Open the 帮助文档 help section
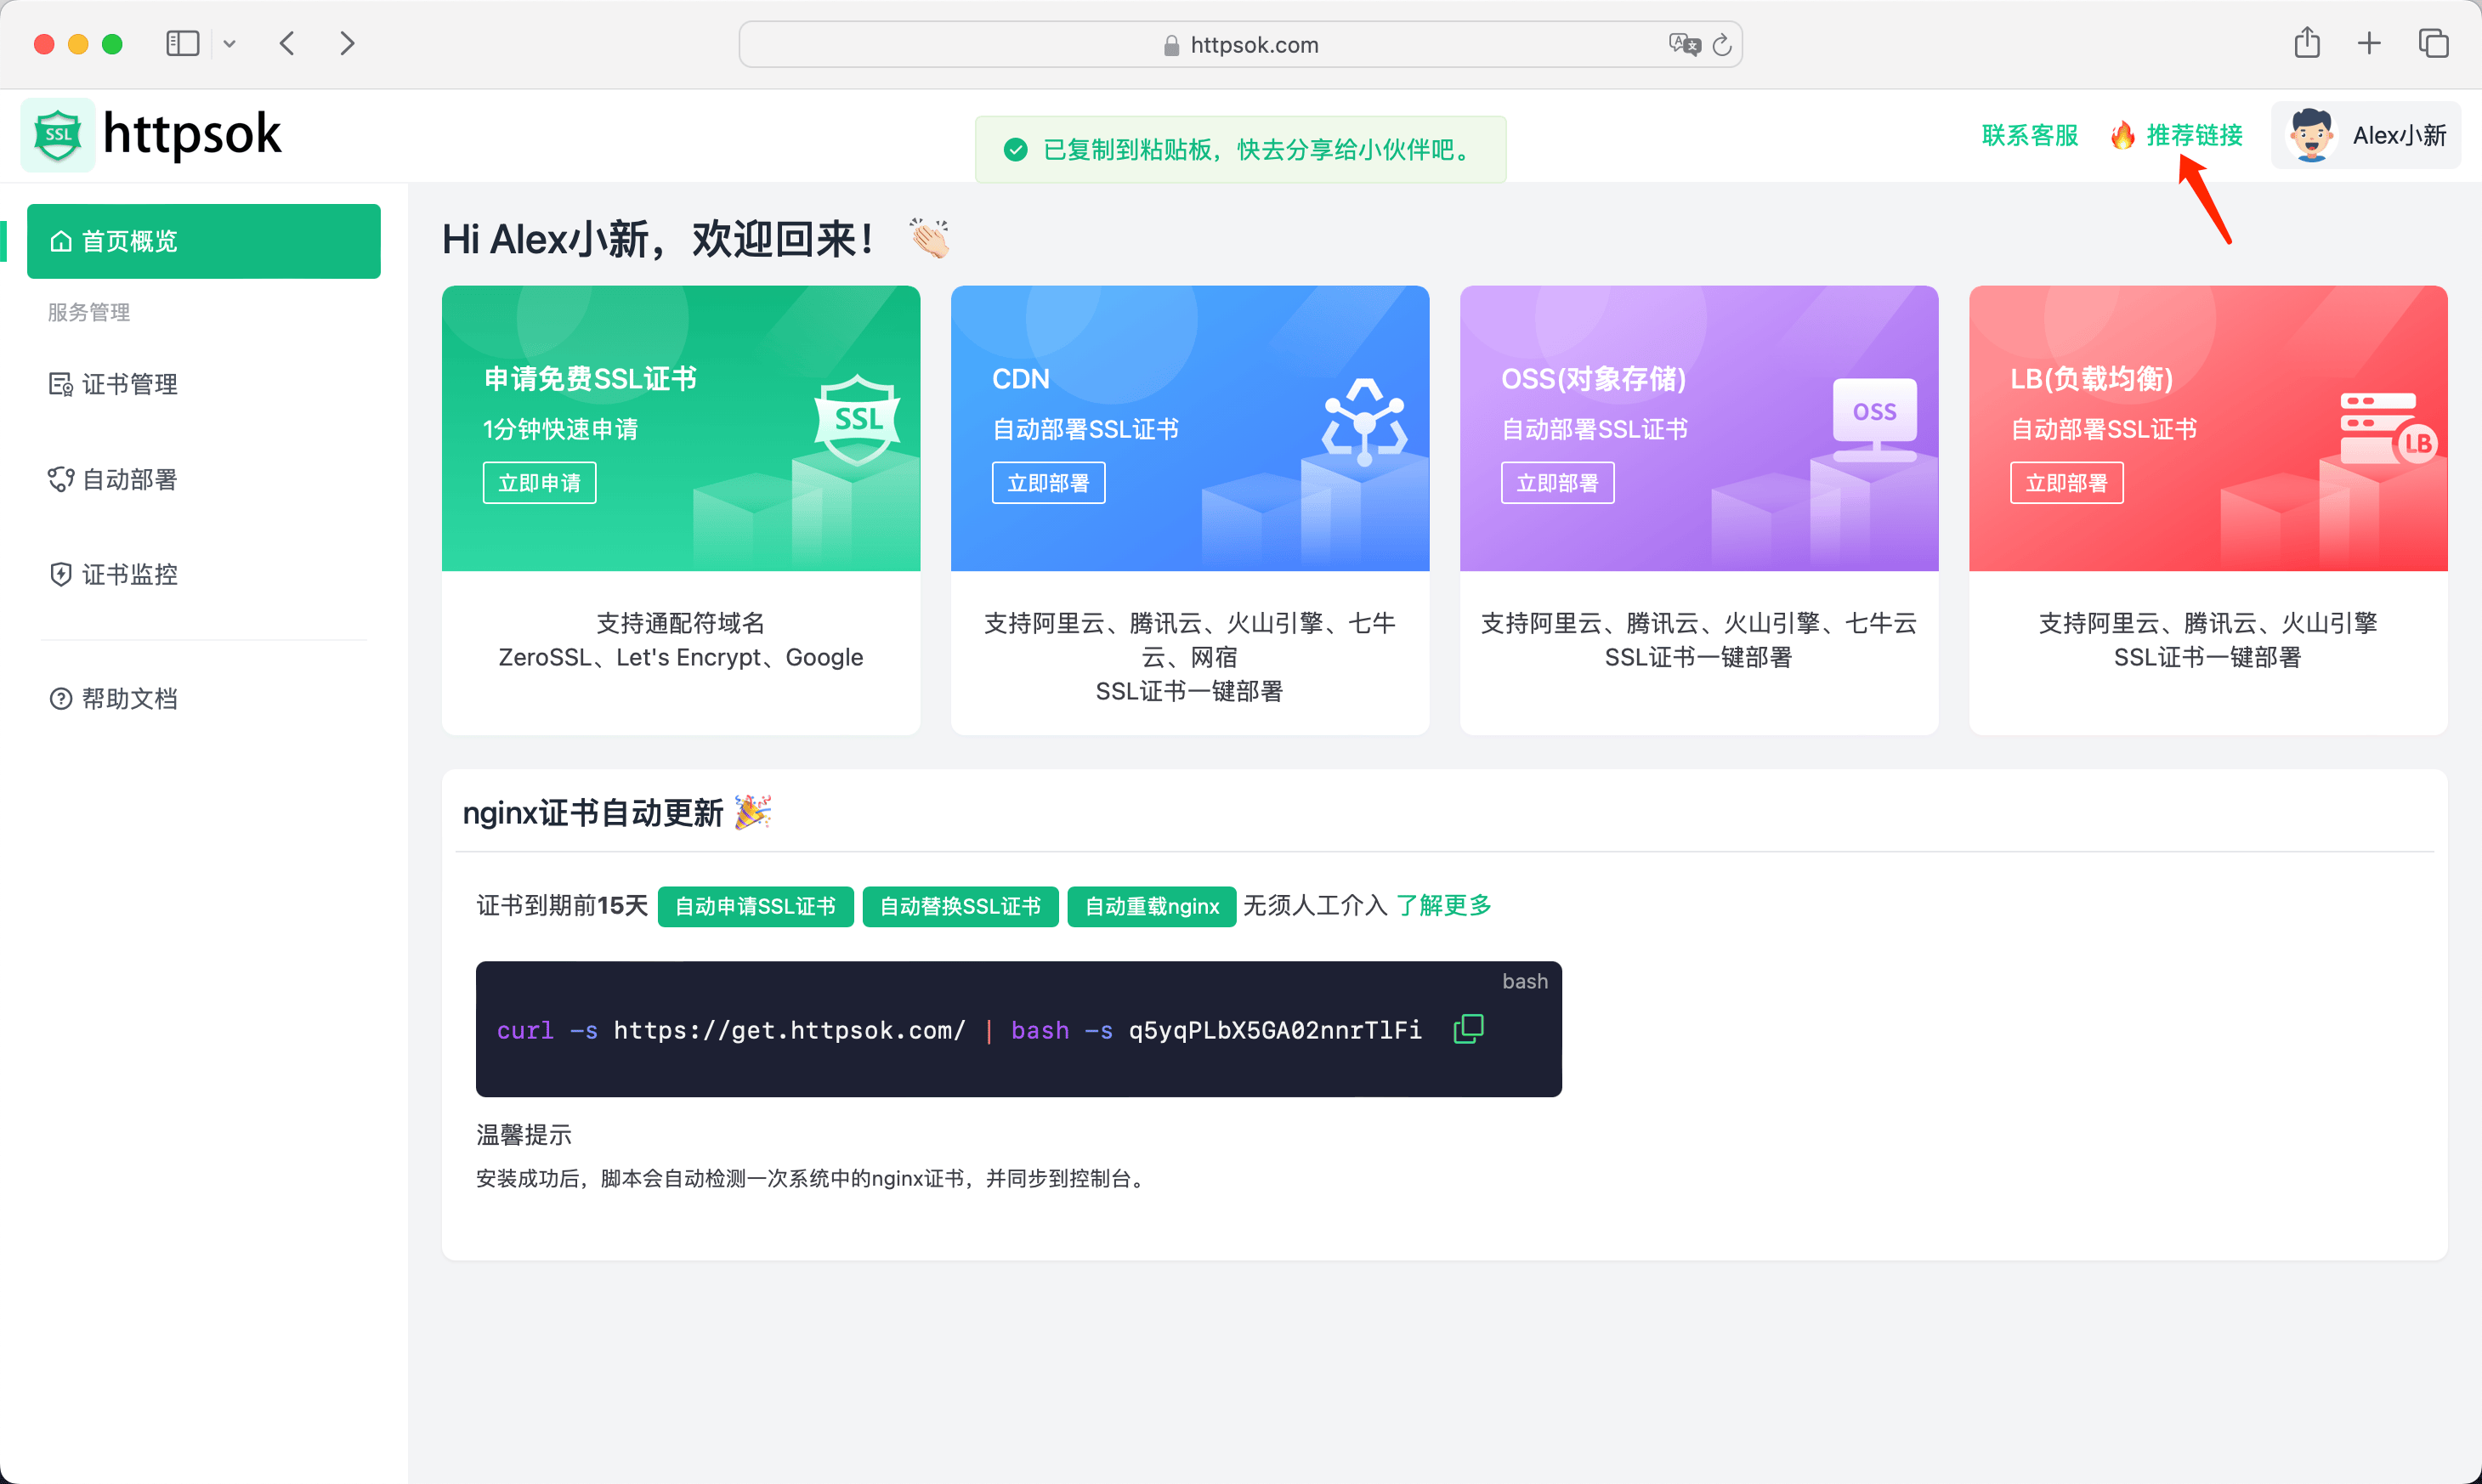 [126, 698]
